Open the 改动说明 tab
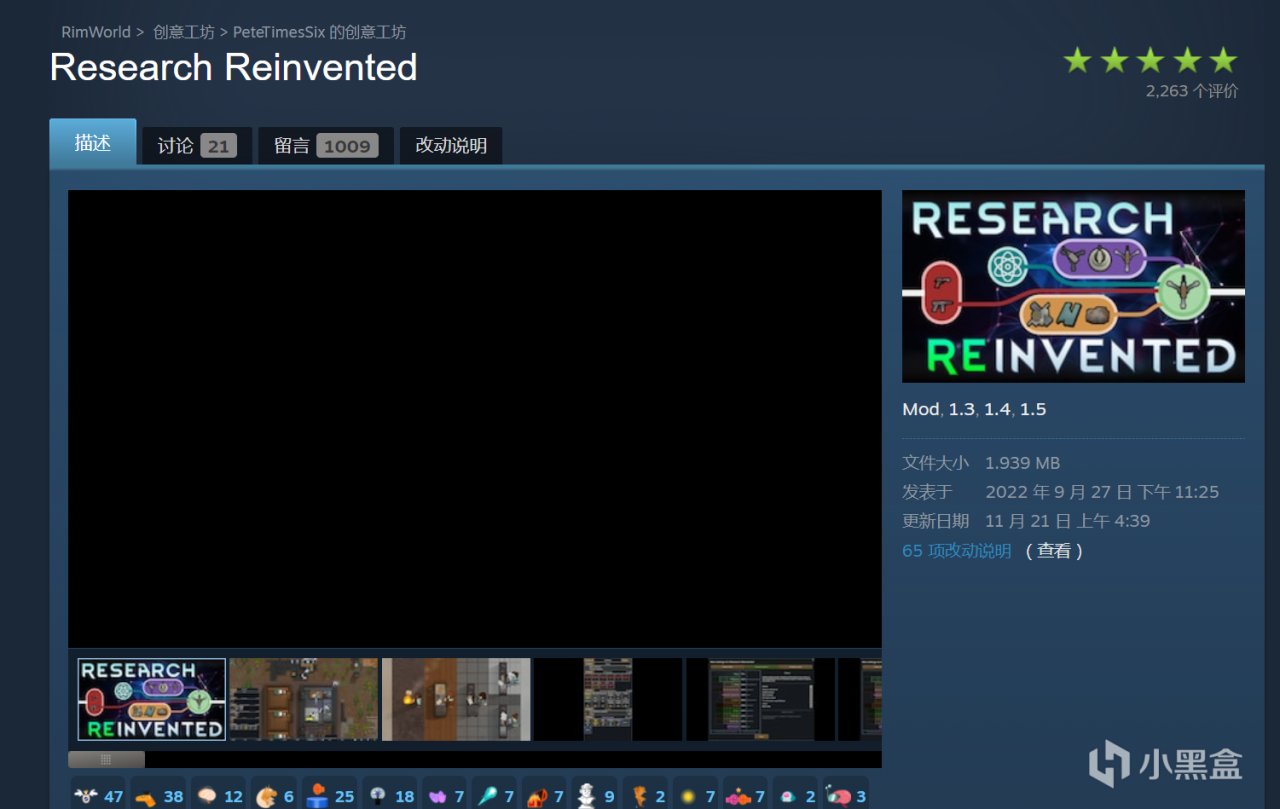Screen dimensions: 1280x809 [x=451, y=146]
